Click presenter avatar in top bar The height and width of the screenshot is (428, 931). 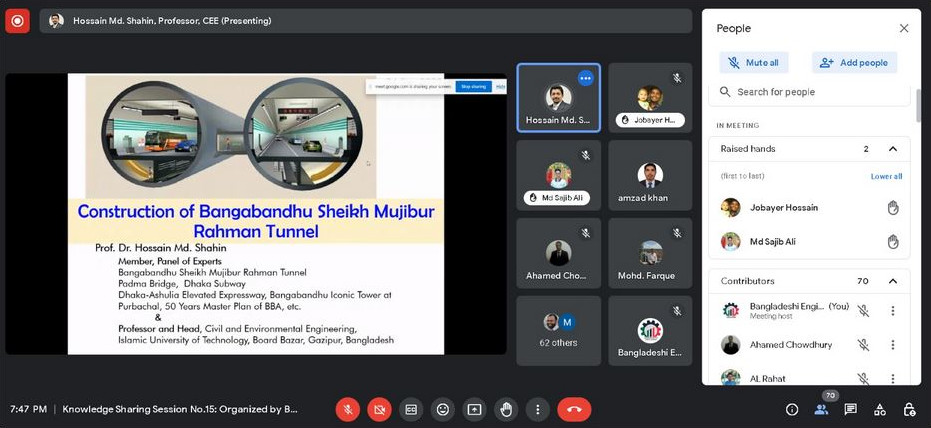click(56, 21)
